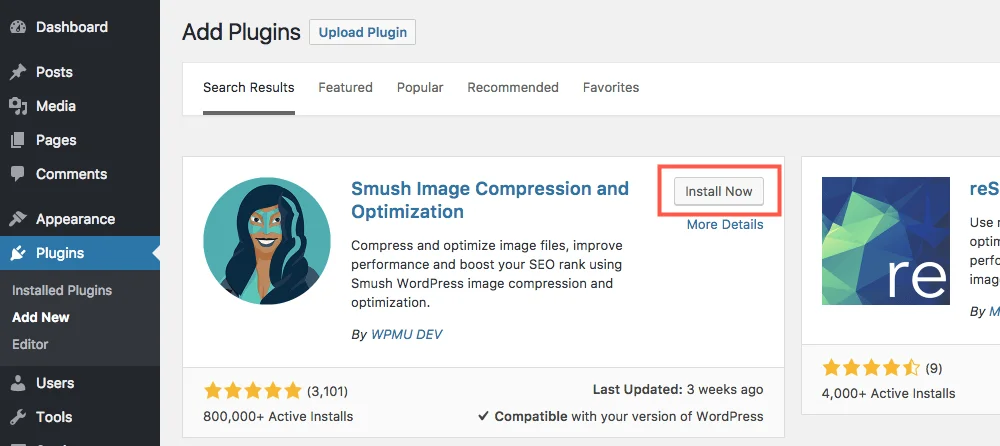Viewport: 1000px width, 446px height.
Task: Switch to the Recommended tab
Action: (x=513, y=87)
